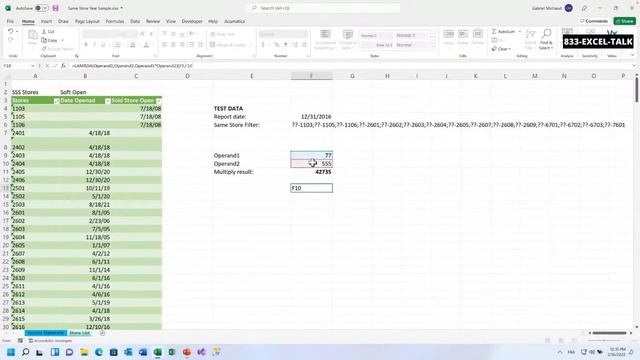Click the Save icon in title bar
This screenshot has height=360, width=640.
click(x=56, y=8)
